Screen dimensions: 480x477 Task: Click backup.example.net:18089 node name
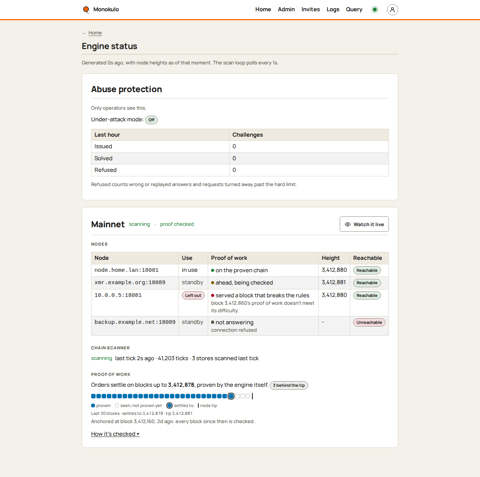(x=135, y=322)
